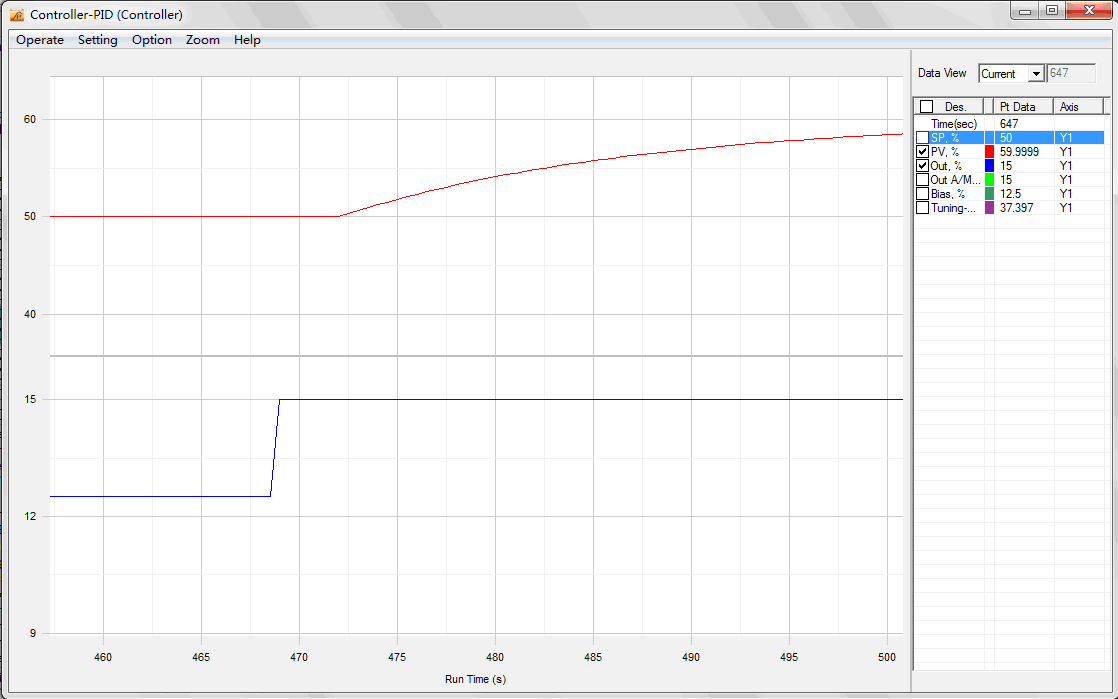This screenshot has height=699, width=1118.
Task: Close the Controller-PID window
Action: coord(1089,11)
